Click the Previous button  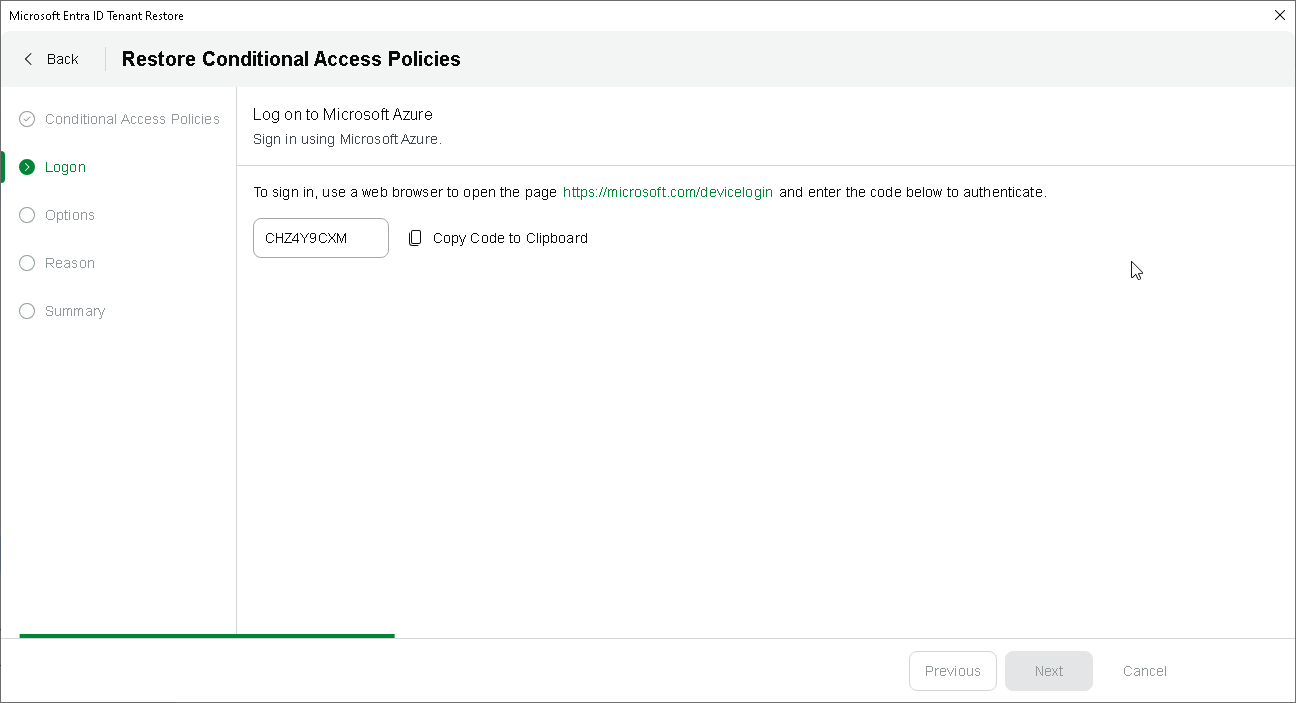[x=952, y=671]
